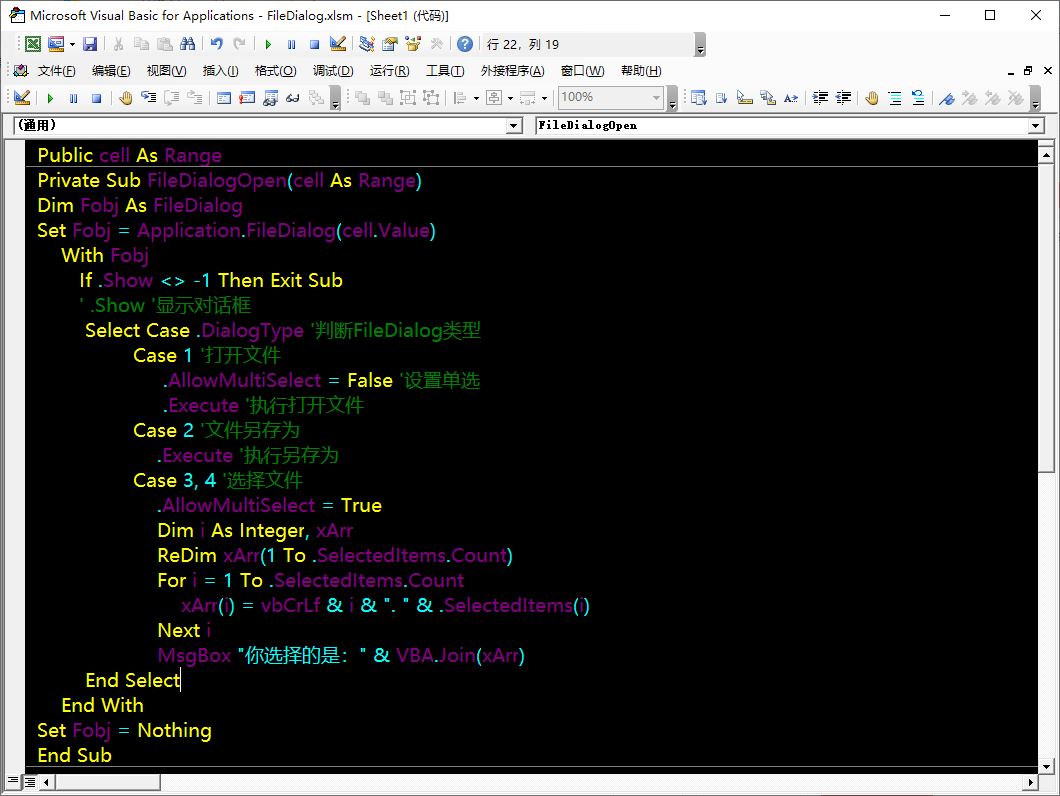Open the 外接程序(A) menu
Viewport: 1060px width, 796px height.
click(x=512, y=71)
